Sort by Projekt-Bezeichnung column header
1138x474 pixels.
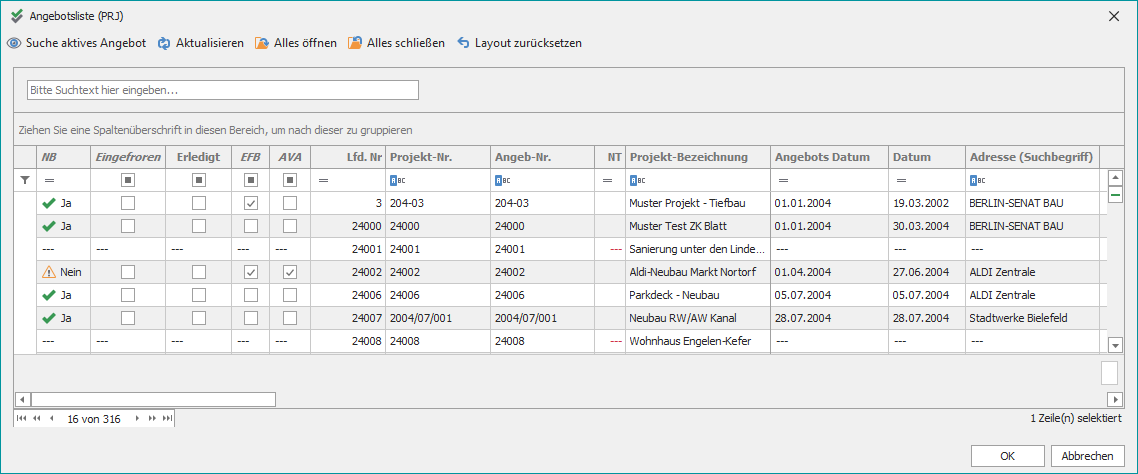click(x=688, y=157)
